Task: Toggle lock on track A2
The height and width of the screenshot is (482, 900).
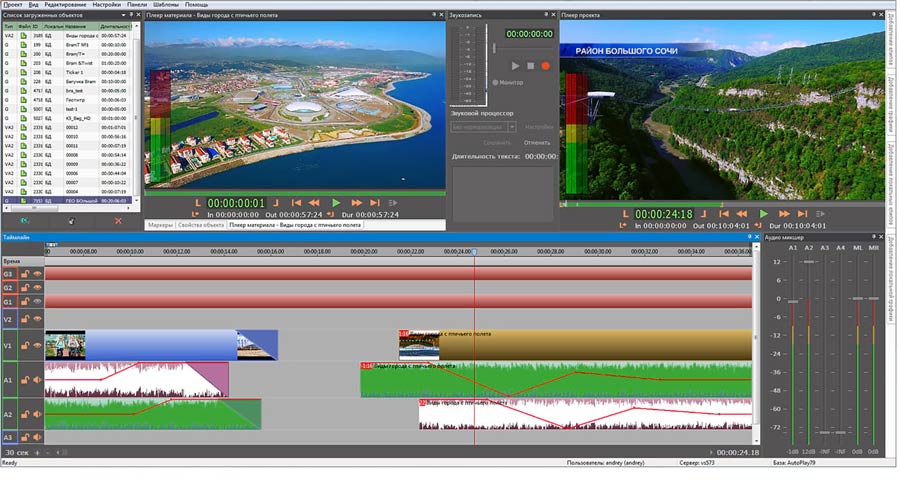Action: click(25, 414)
